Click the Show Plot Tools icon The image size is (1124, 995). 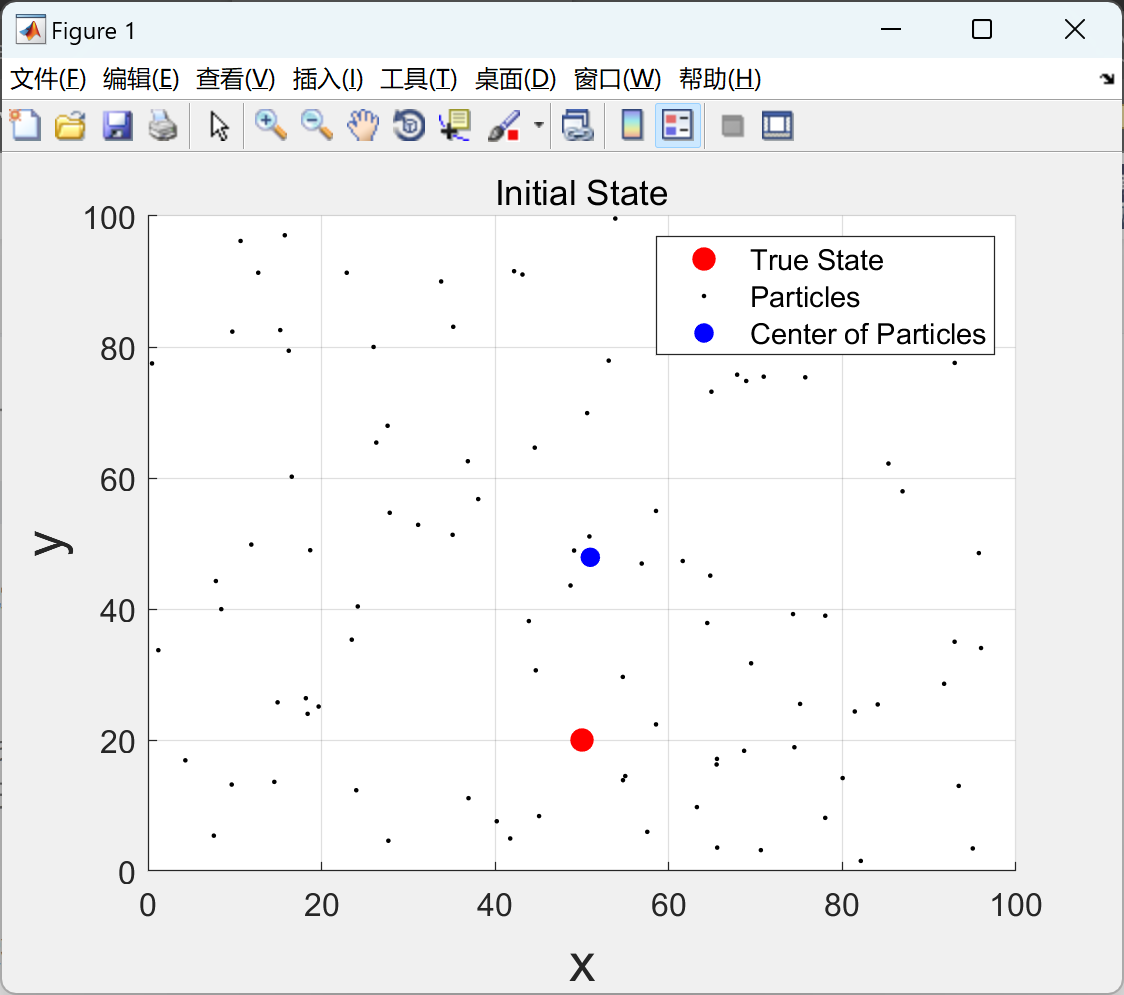[777, 125]
